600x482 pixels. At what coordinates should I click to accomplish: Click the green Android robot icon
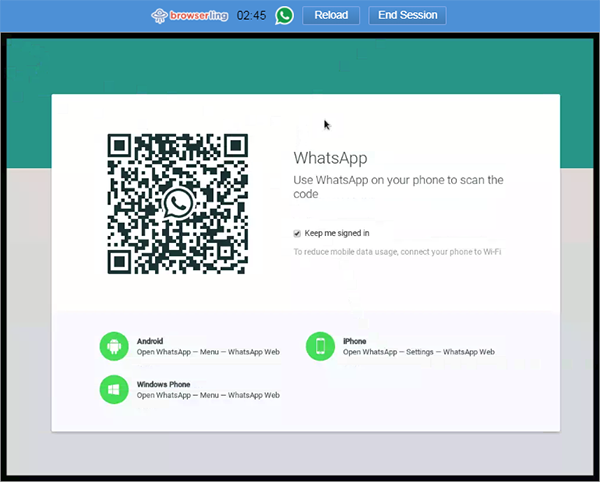coord(114,346)
